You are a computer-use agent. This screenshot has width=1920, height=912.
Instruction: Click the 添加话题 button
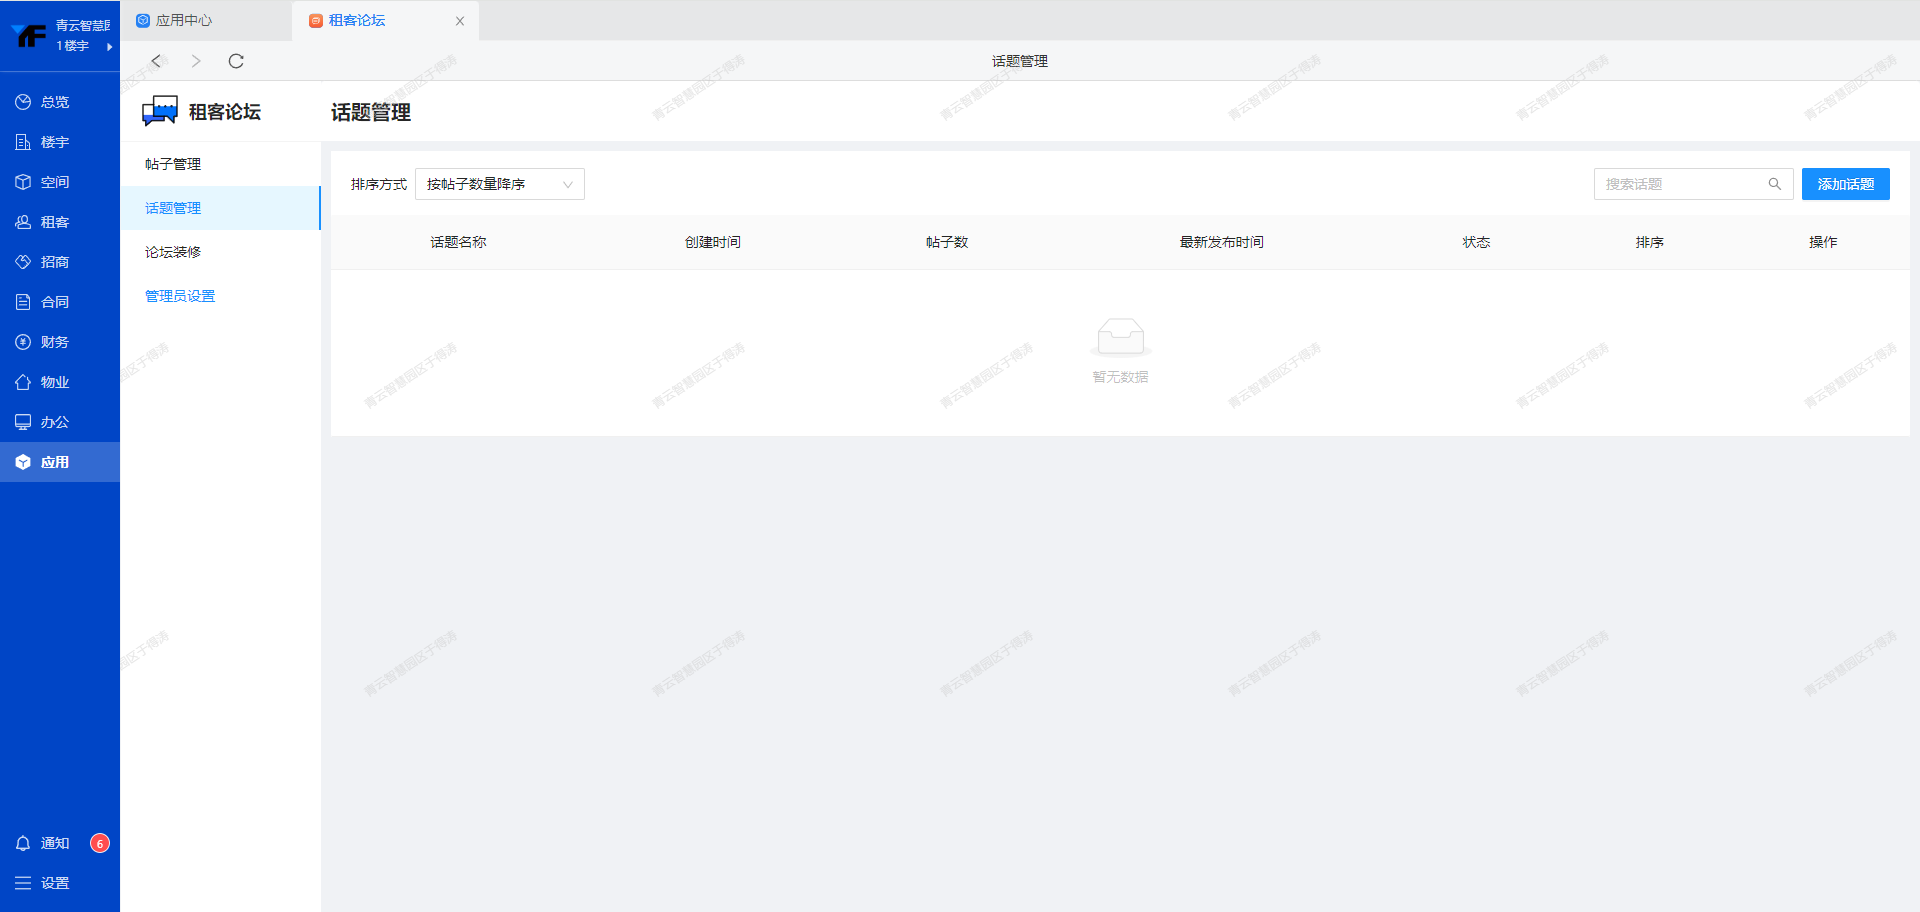coord(1845,184)
